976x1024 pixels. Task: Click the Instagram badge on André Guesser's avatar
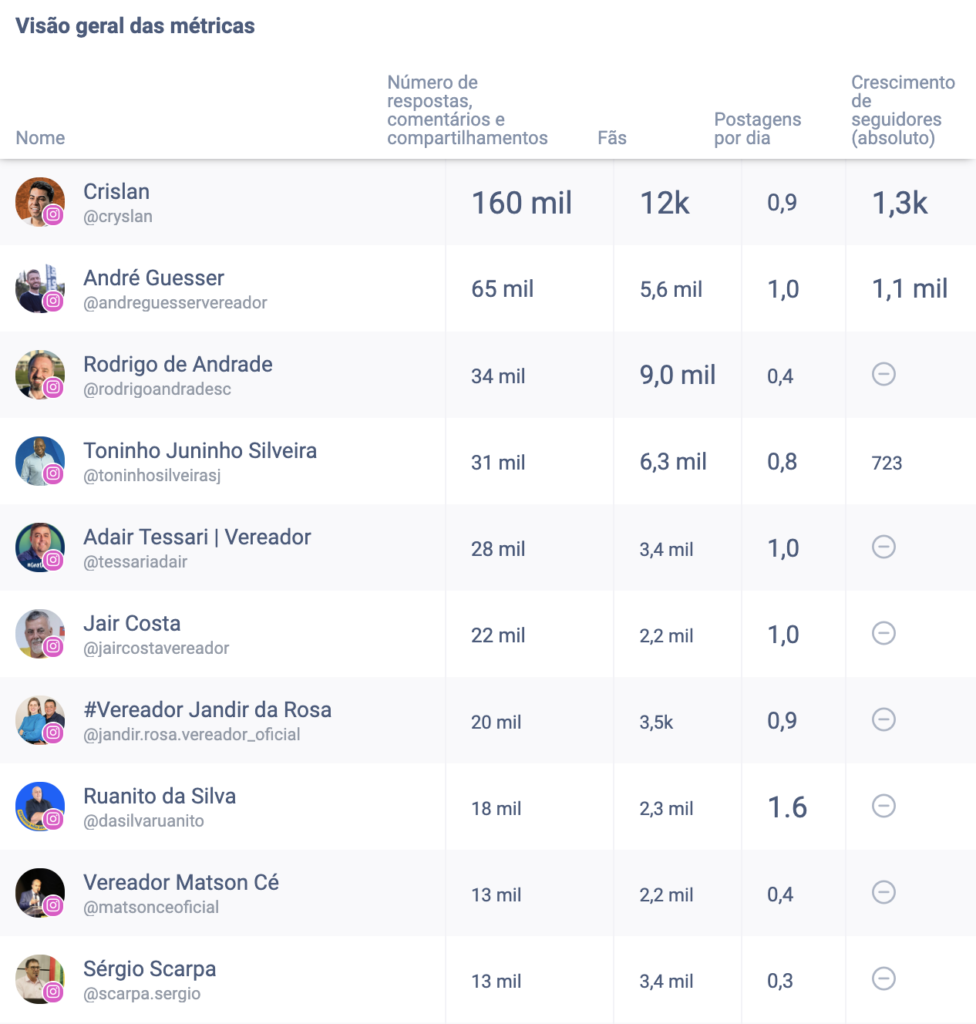tap(54, 301)
